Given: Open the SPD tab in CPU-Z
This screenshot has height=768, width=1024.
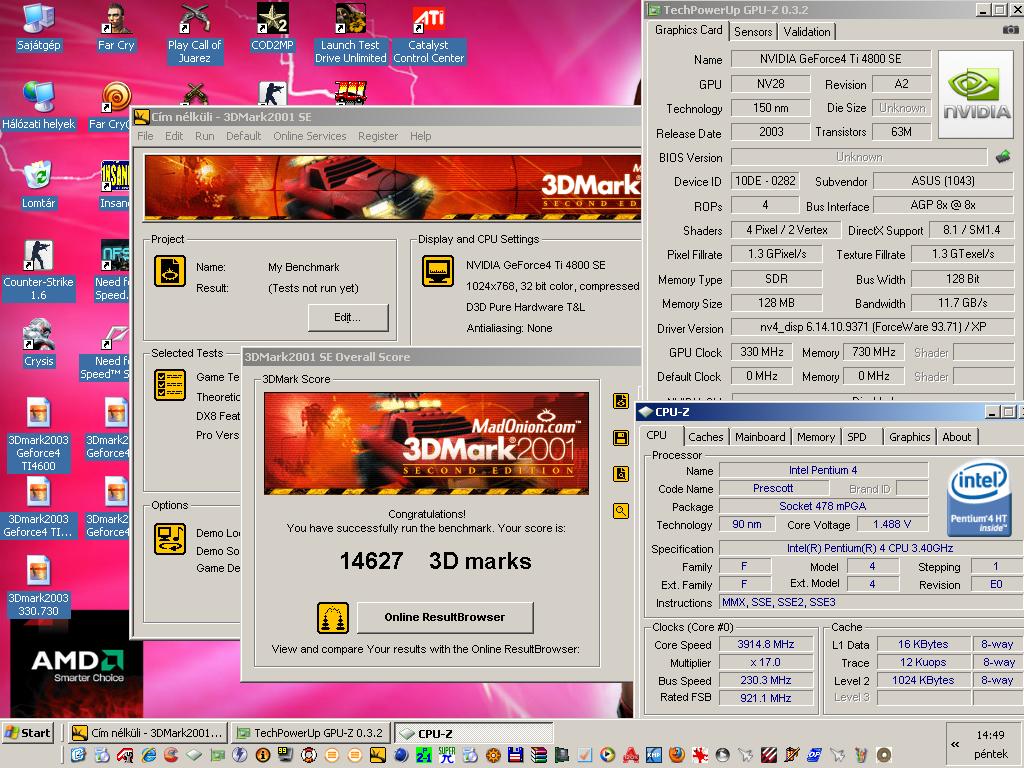Looking at the screenshot, I should 857,437.
